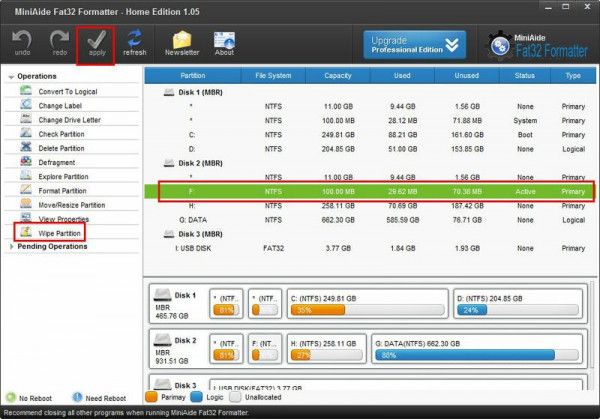Viewport: 600px width, 419px height.
Task: Choose Change Label operation
Action: point(60,106)
